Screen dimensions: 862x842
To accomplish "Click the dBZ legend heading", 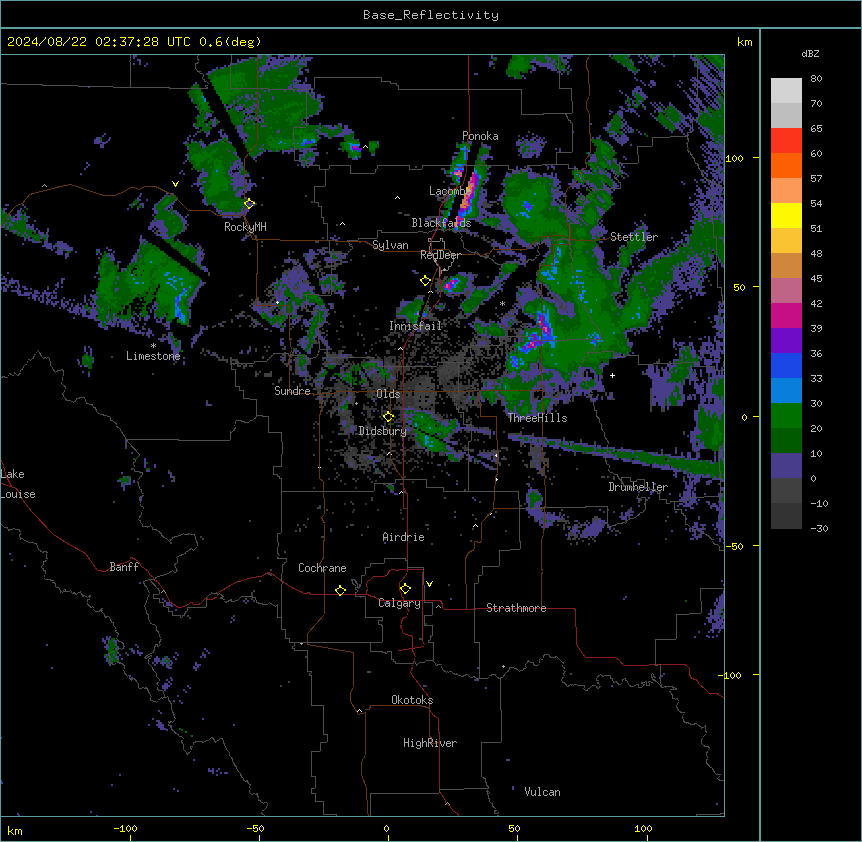I will point(810,53).
